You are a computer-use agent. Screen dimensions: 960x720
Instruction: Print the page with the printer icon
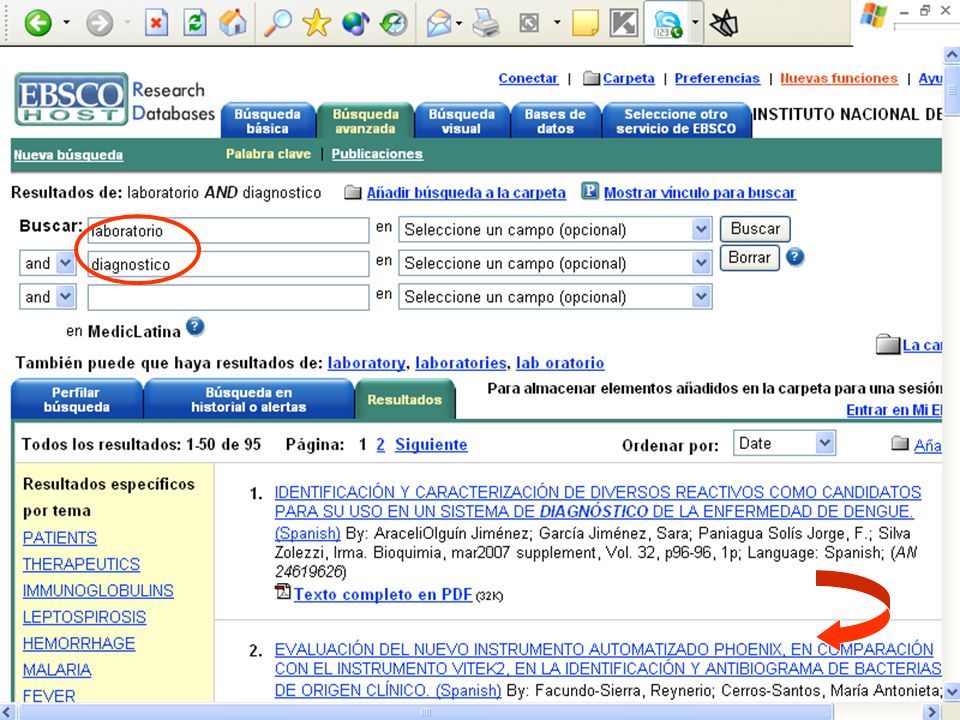point(486,24)
